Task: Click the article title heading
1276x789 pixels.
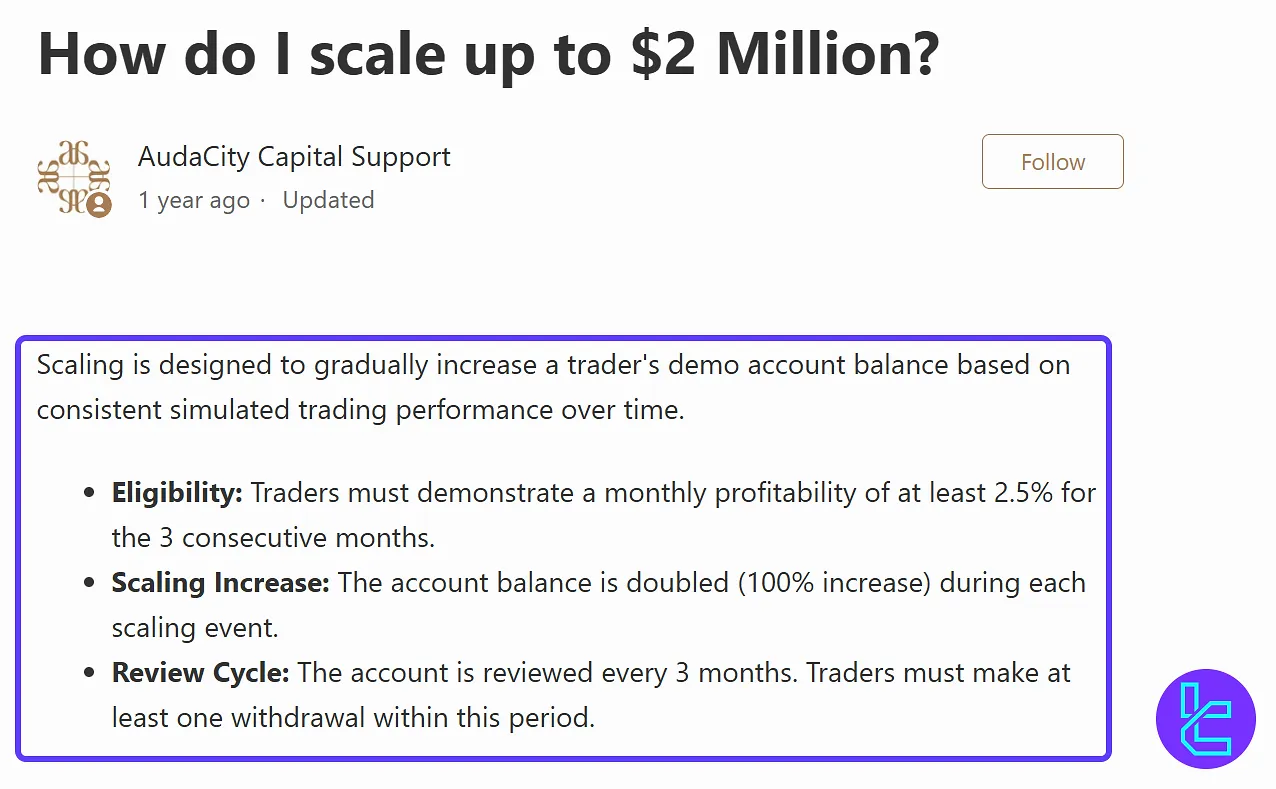Action: (x=488, y=54)
